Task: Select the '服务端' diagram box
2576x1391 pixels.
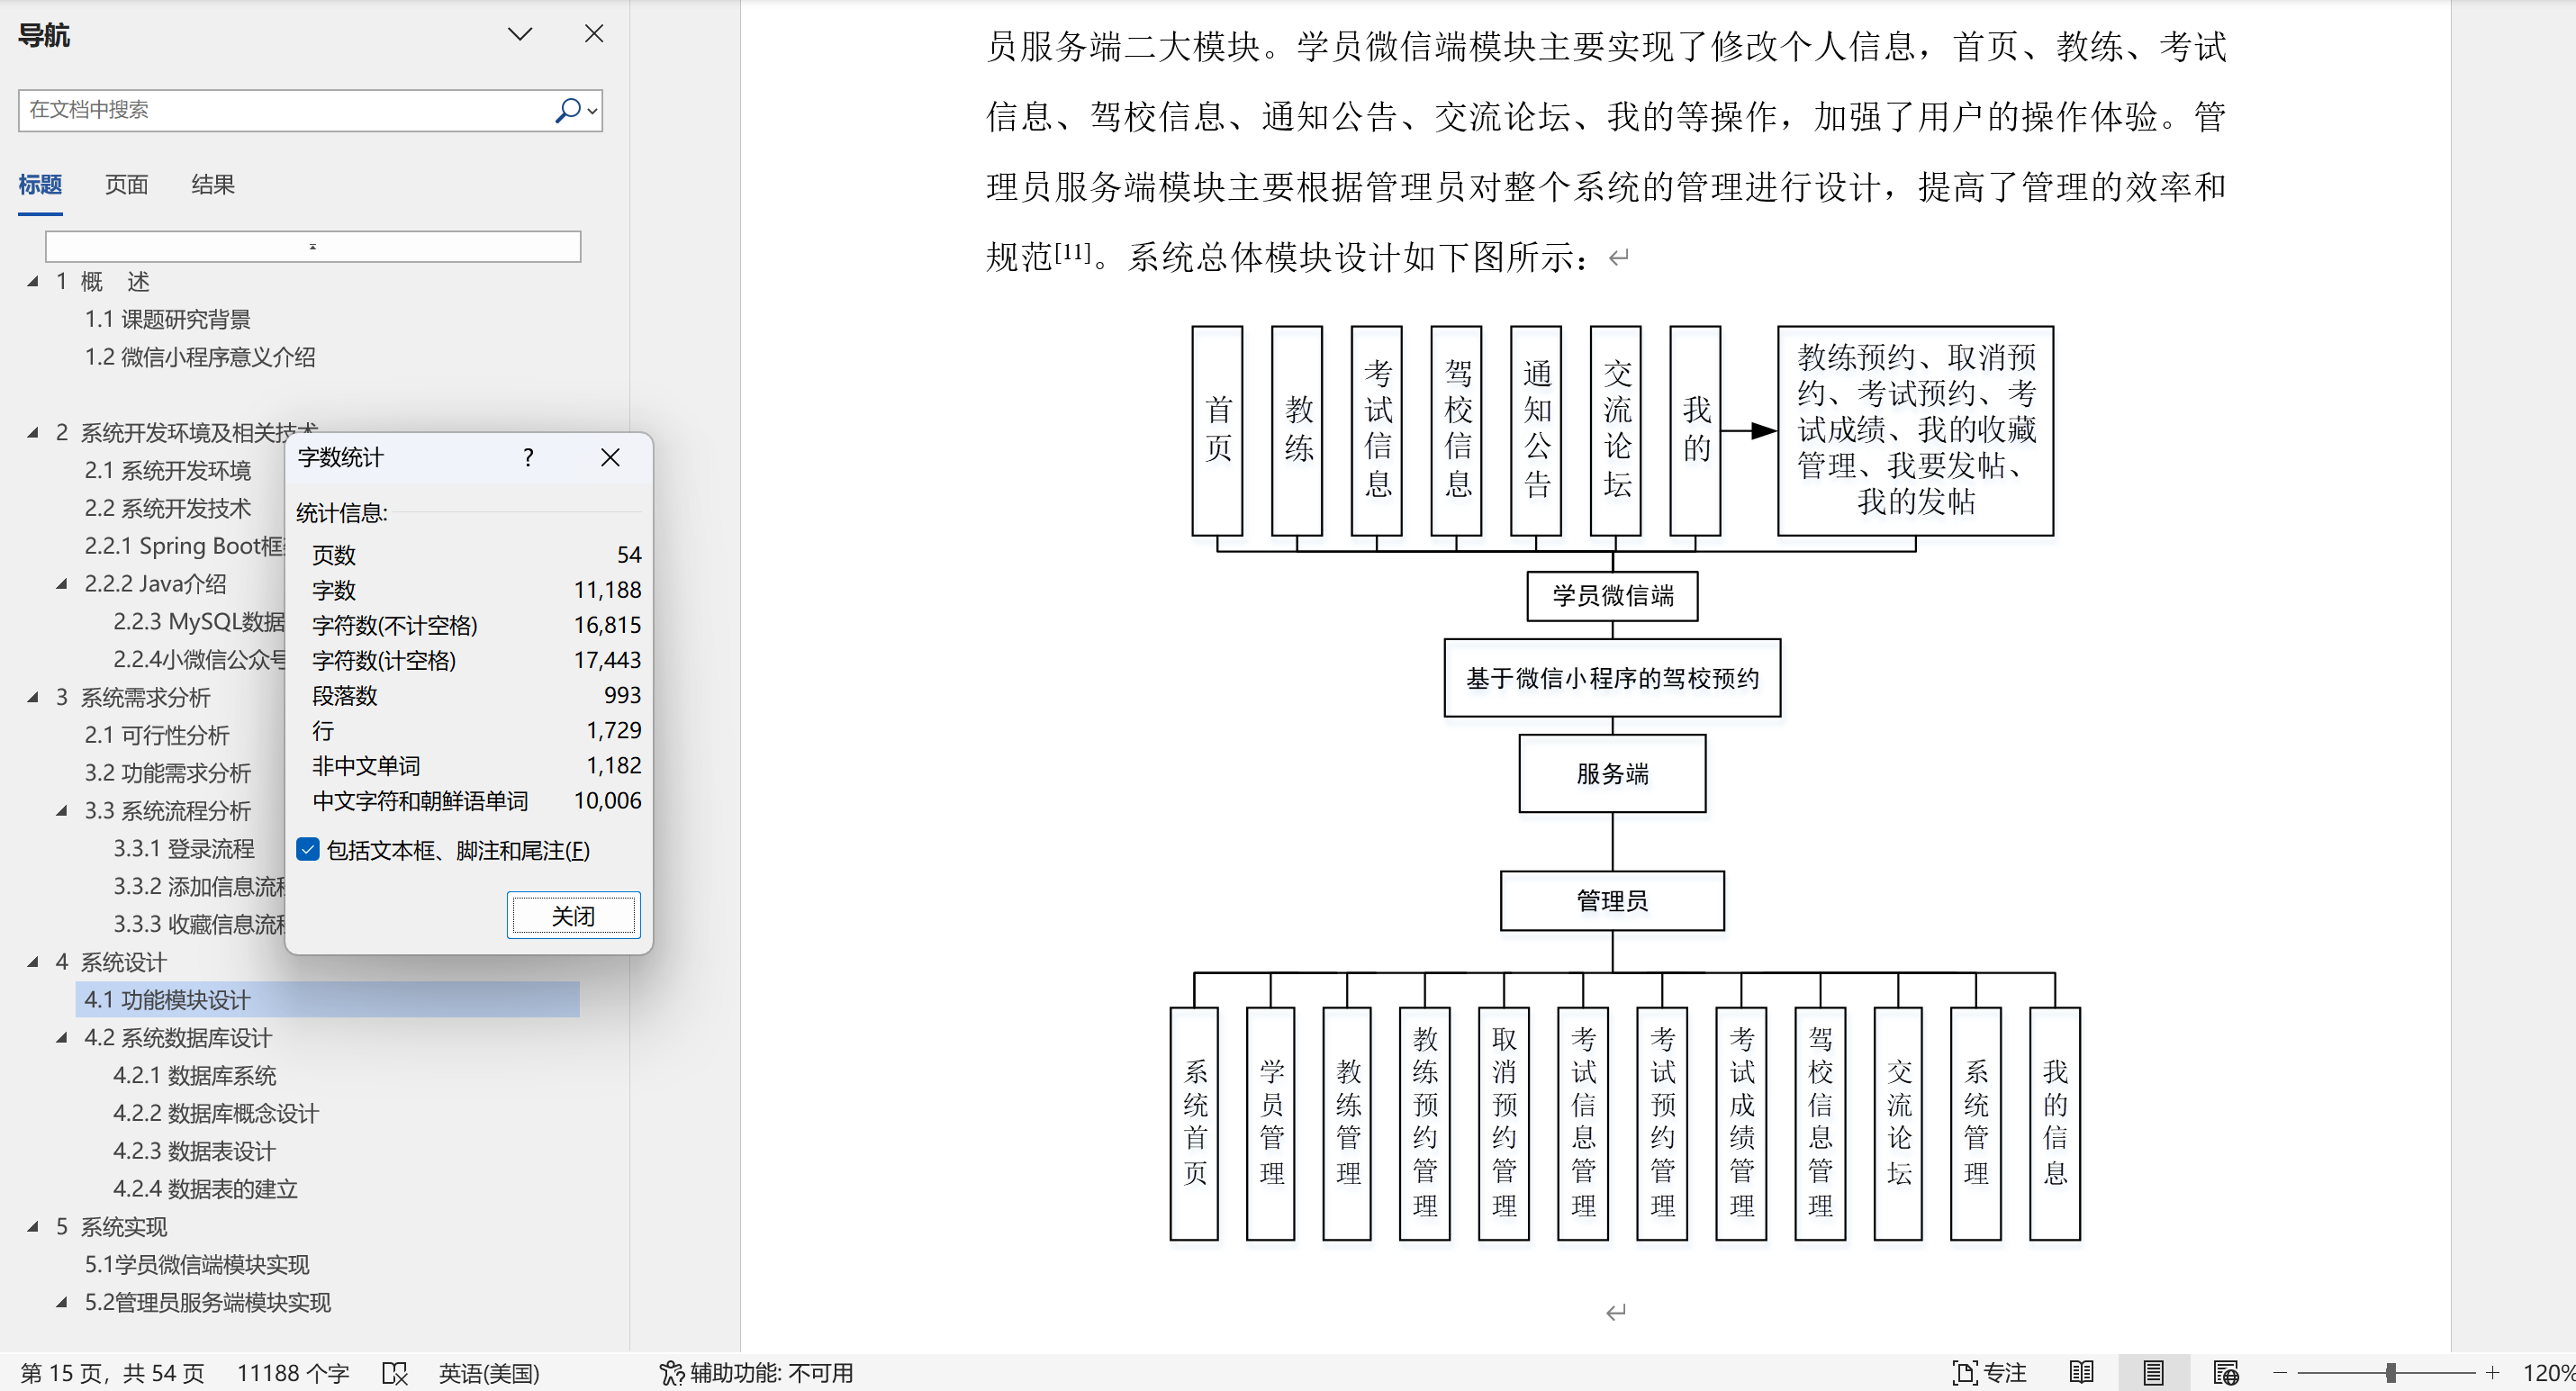Action: pos(1612,774)
